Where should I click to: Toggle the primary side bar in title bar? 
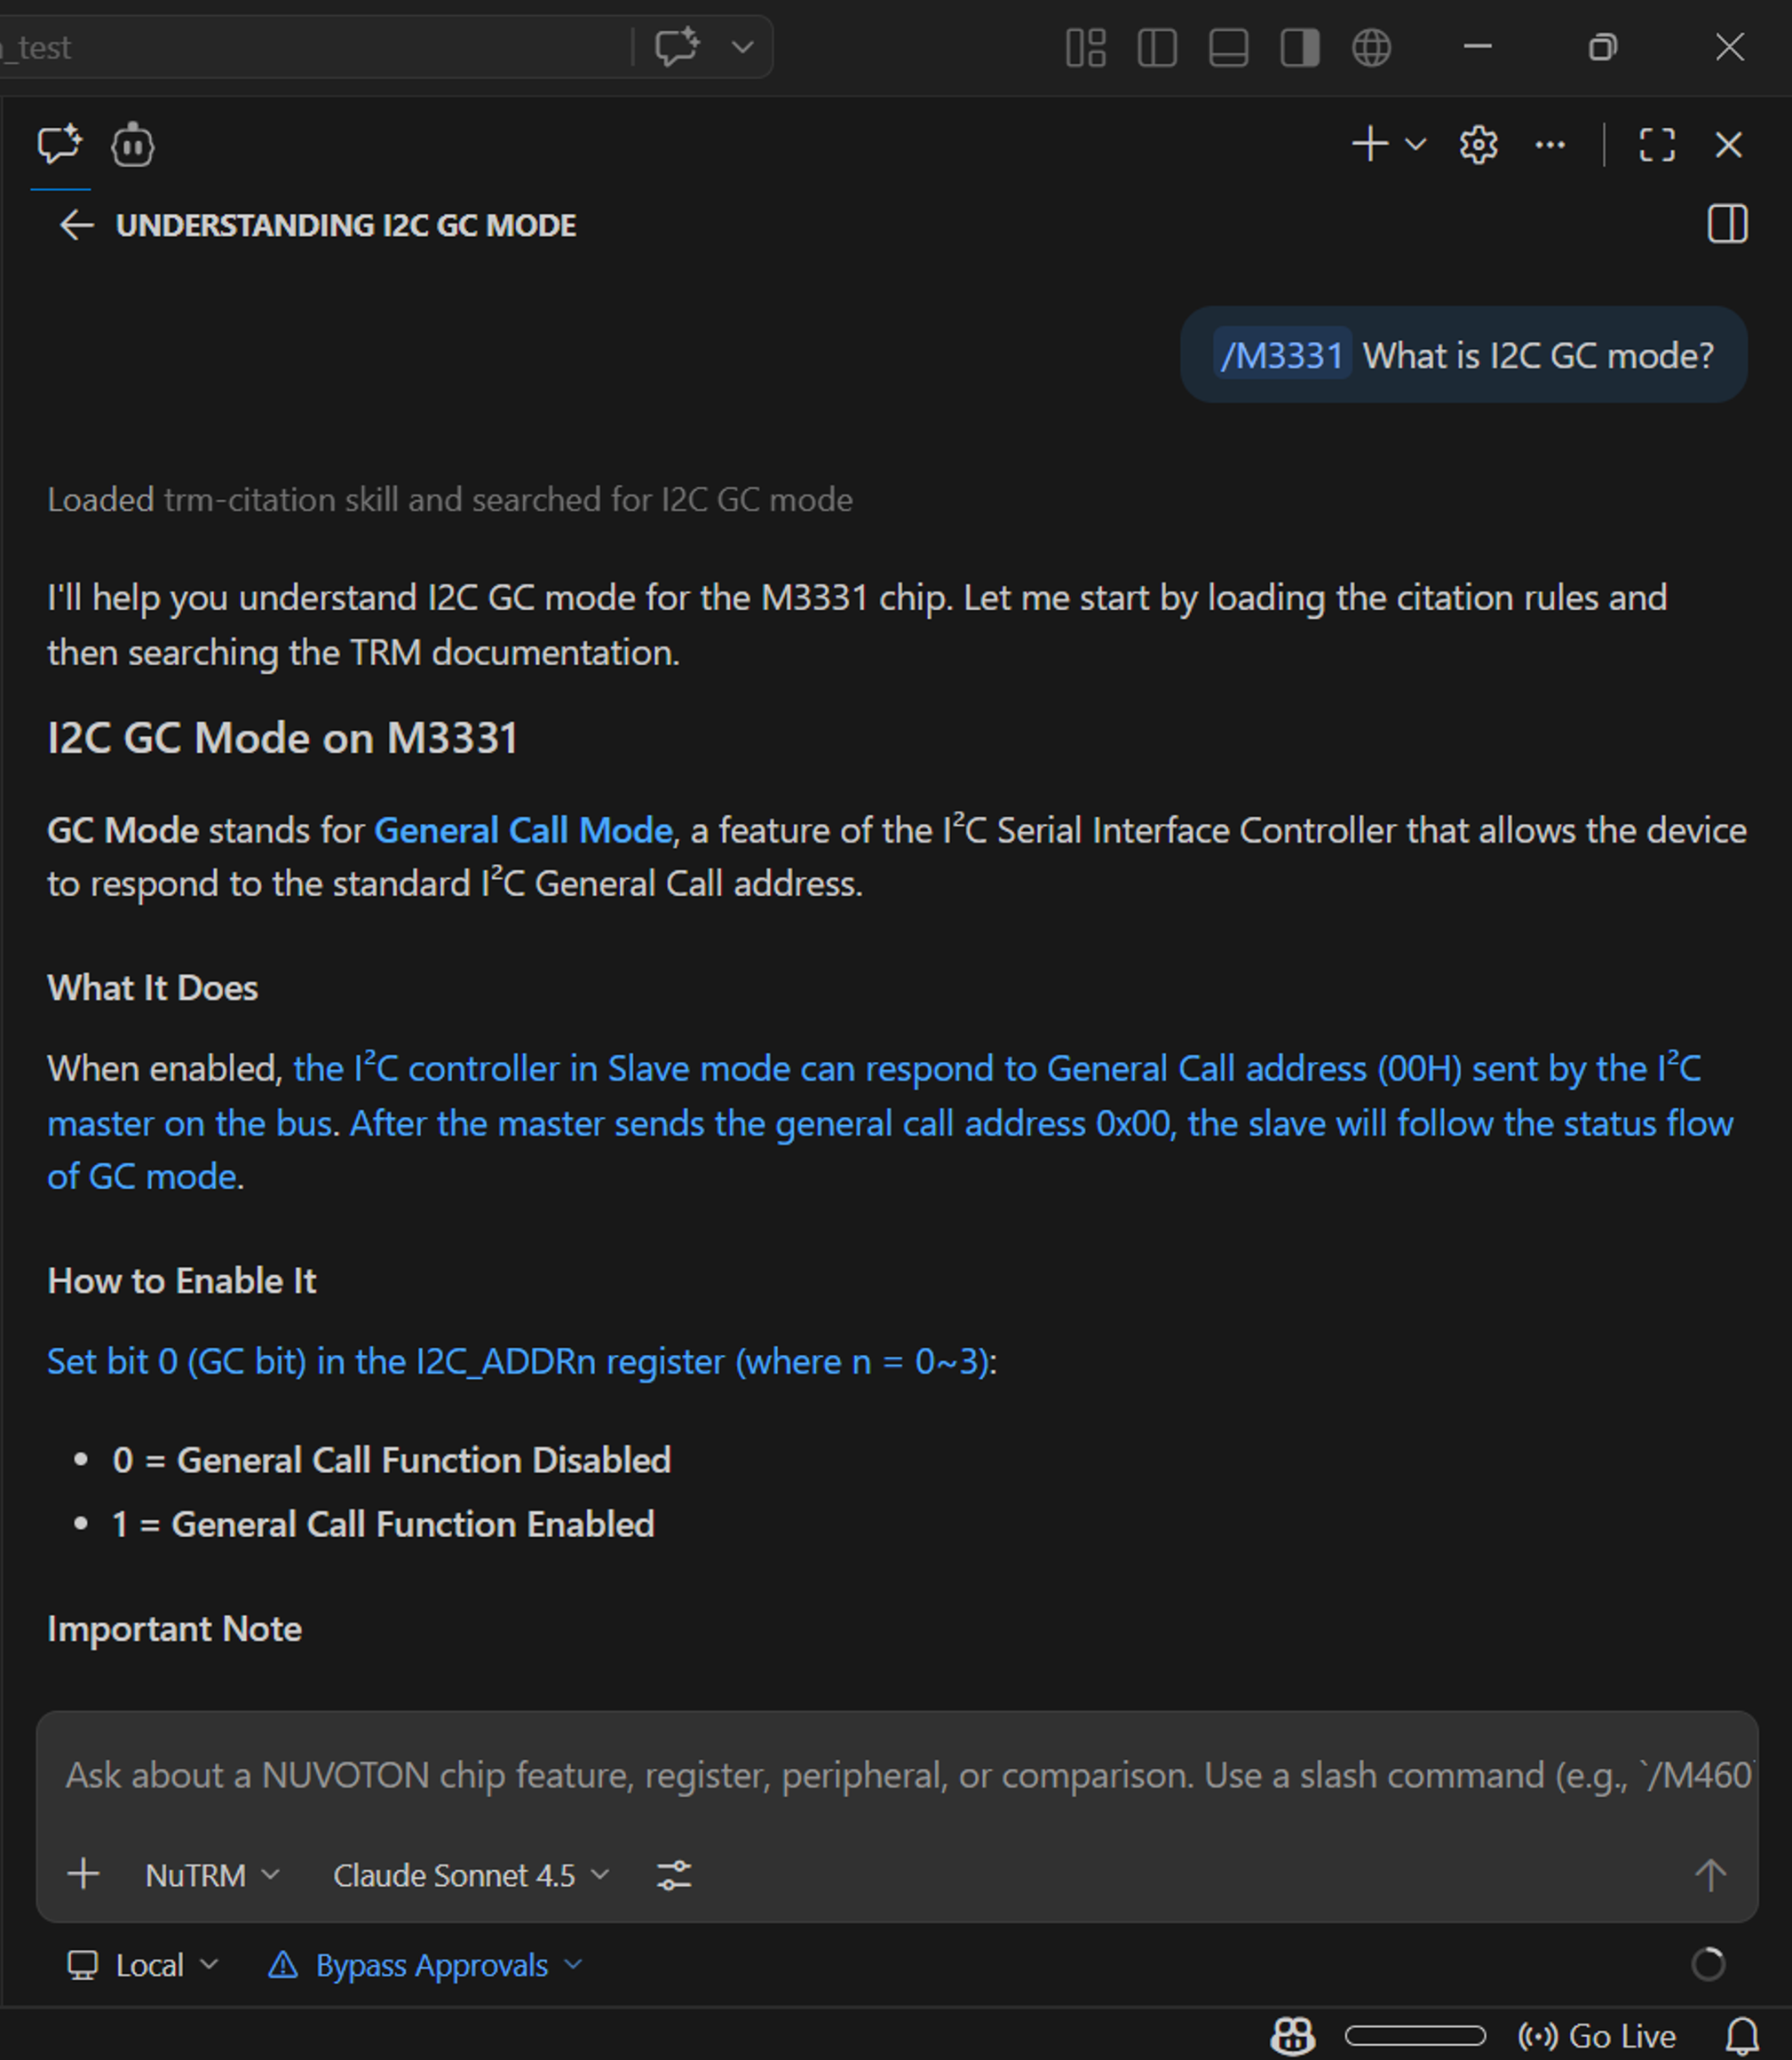(1157, 47)
